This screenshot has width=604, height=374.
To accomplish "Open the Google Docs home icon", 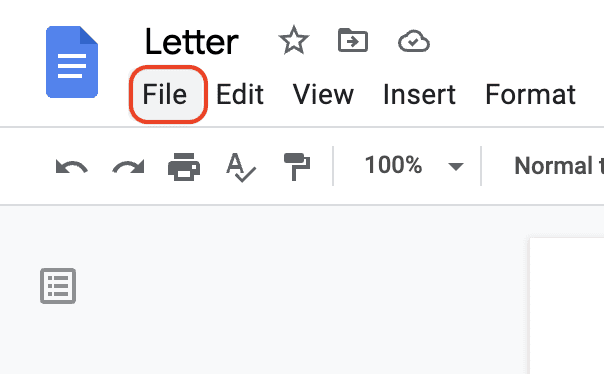I will [72, 62].
